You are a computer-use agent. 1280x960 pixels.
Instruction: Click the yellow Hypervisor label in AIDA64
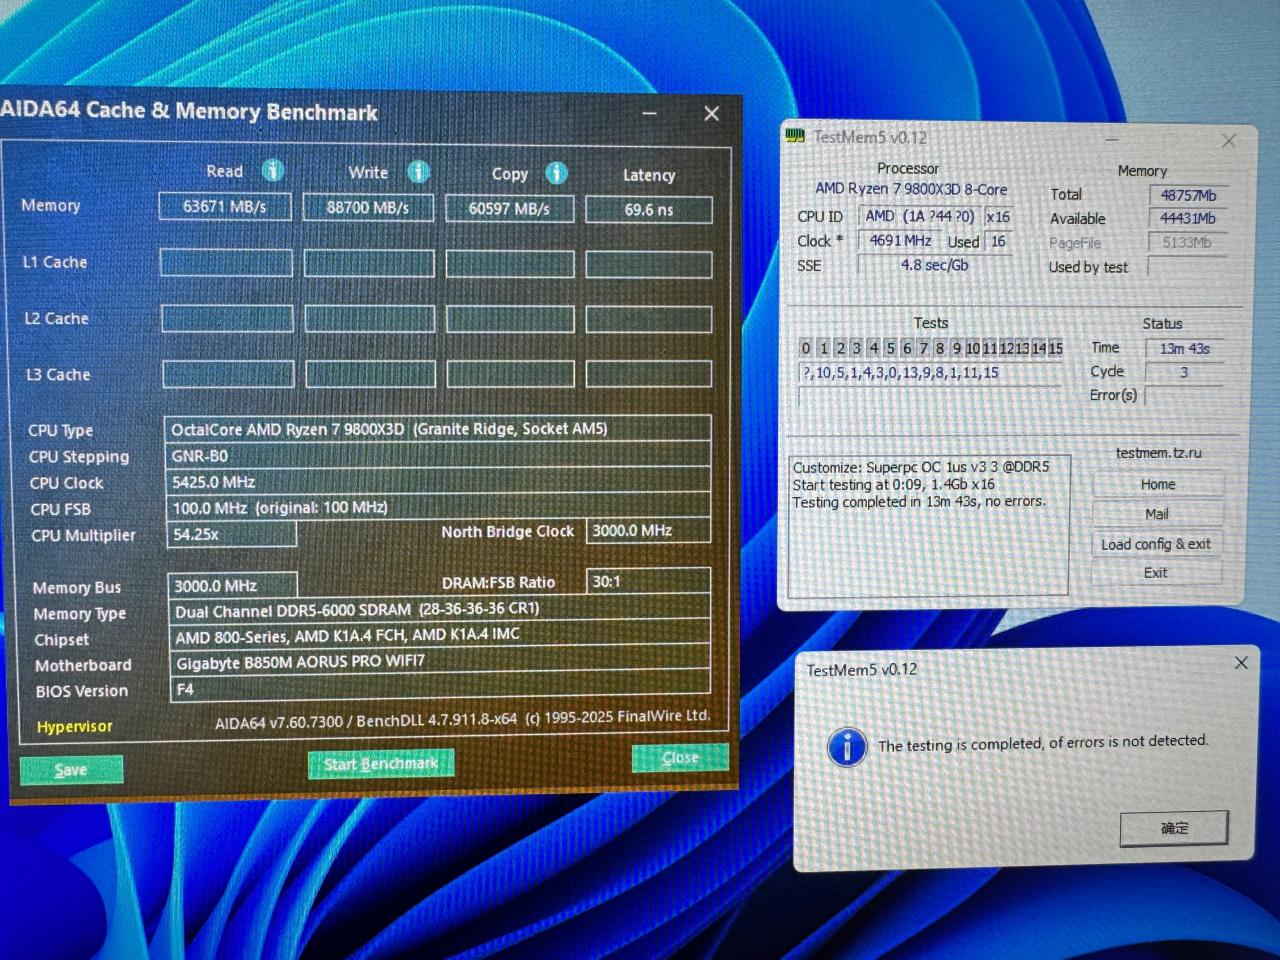(75, 727)
